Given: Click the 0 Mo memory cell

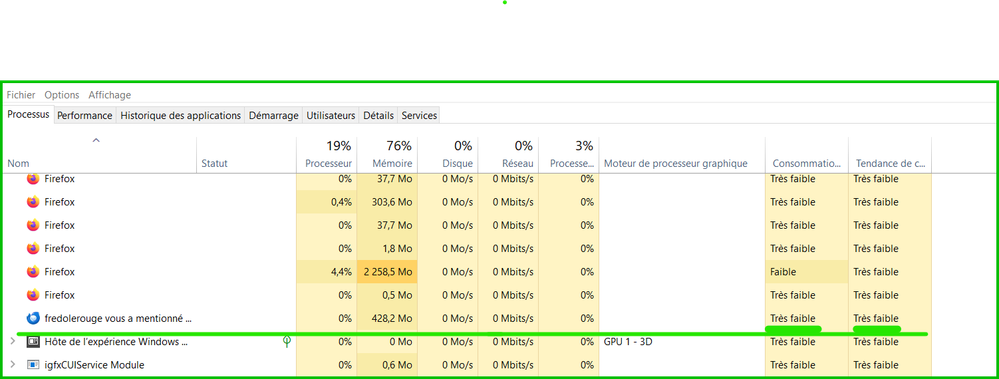Looking at the screenshot, I should pyautogui.click(x=387, y=341).
